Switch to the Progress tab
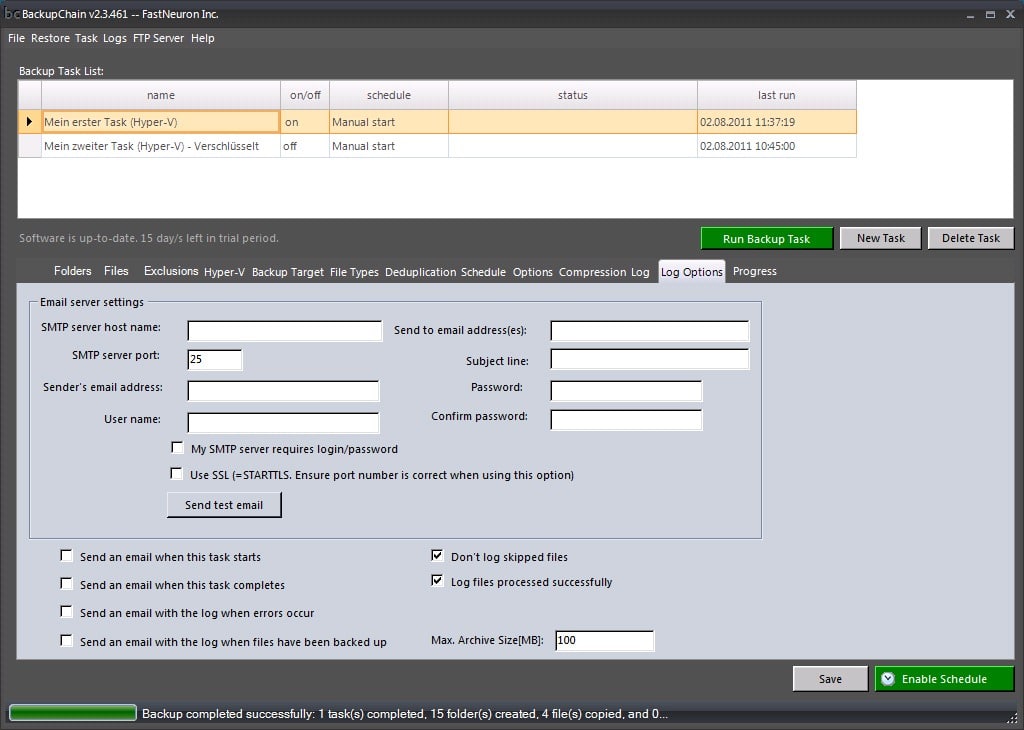The height and width of the screenshot is (730, 1024). tap(755, 271)
